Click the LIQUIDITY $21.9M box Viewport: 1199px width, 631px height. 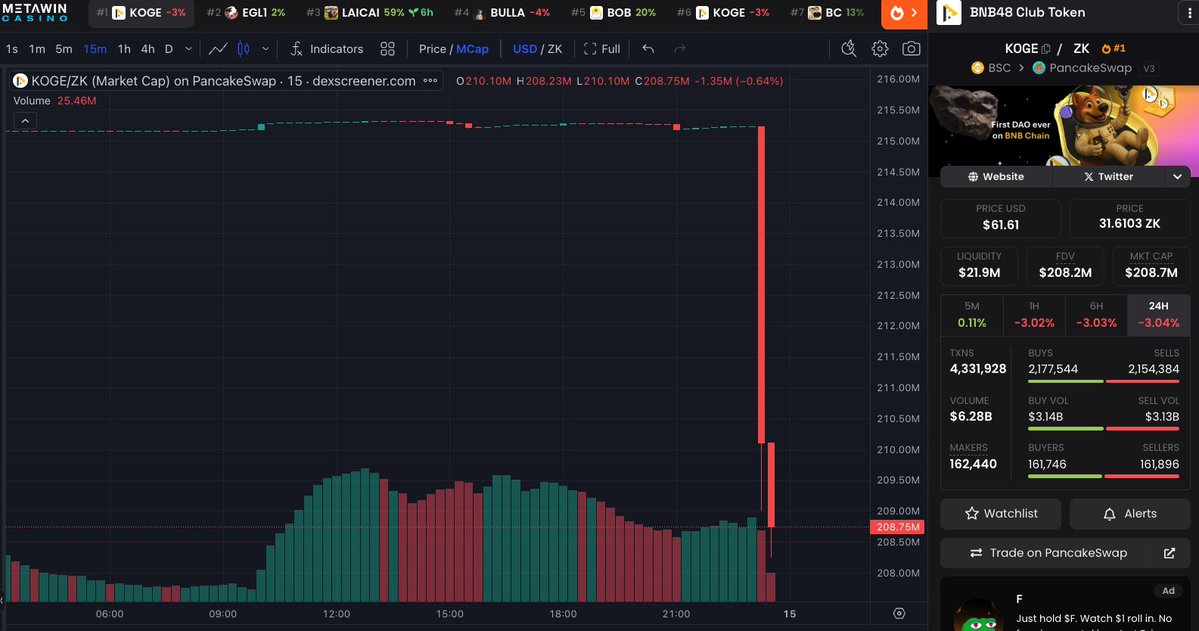(979, 265)
